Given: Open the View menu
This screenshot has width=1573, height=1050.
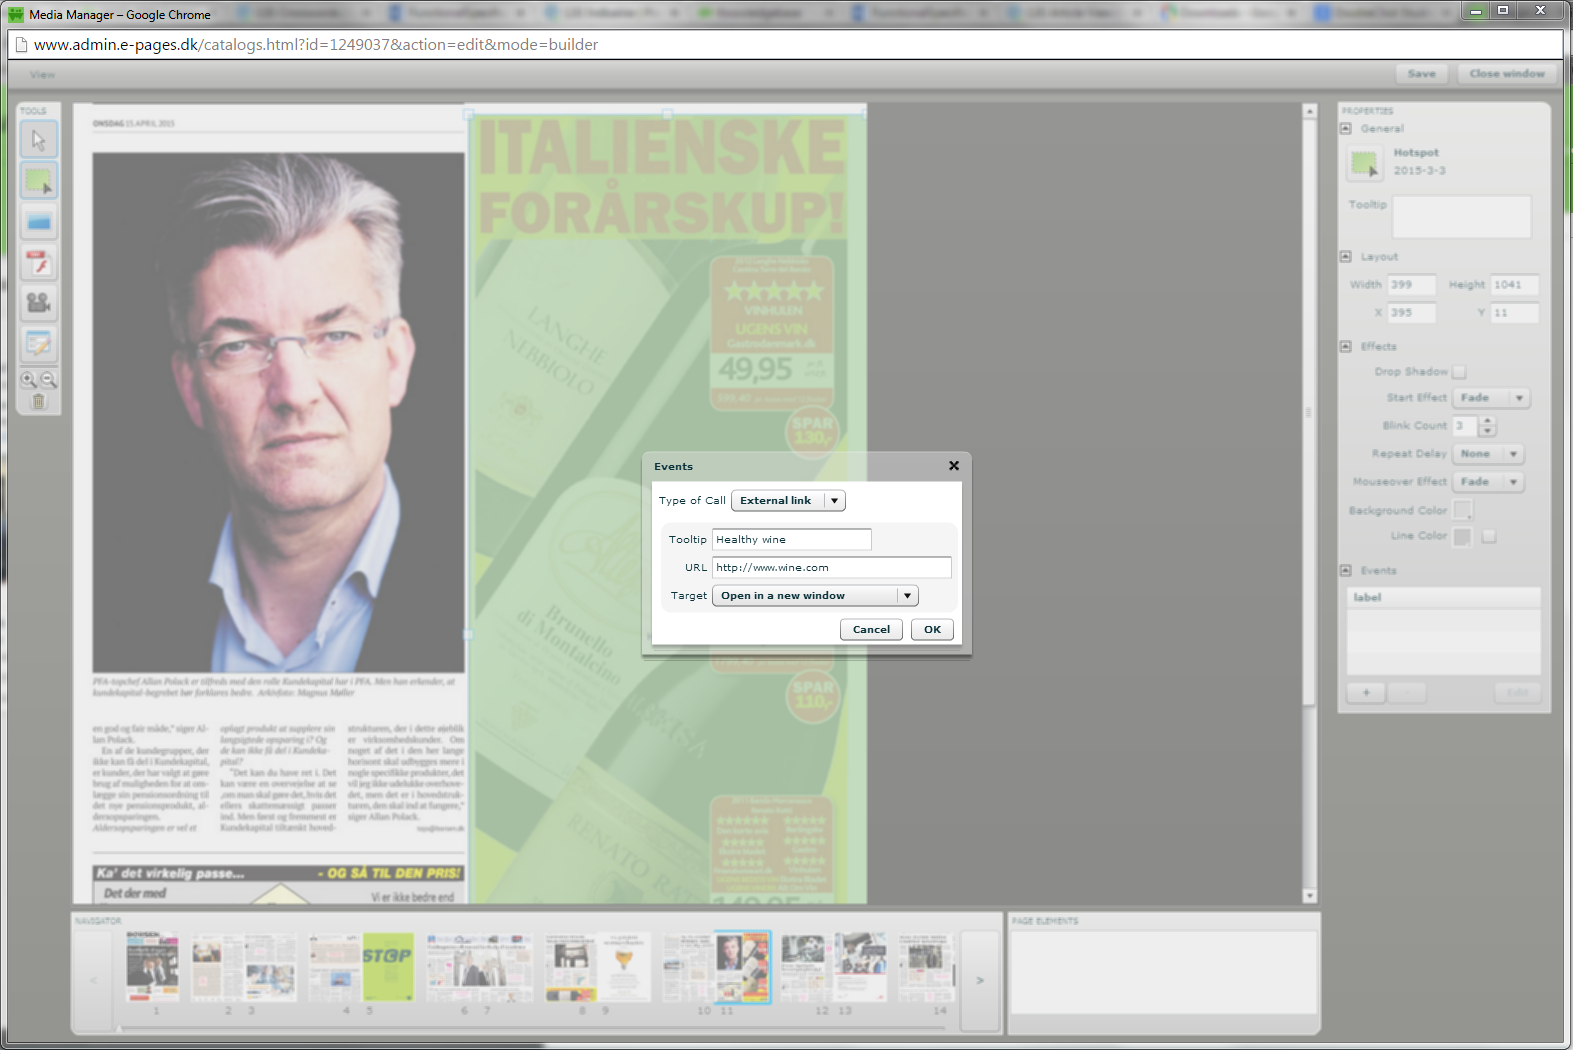Looking at the screenshot, I should click(x=43, y=75).
